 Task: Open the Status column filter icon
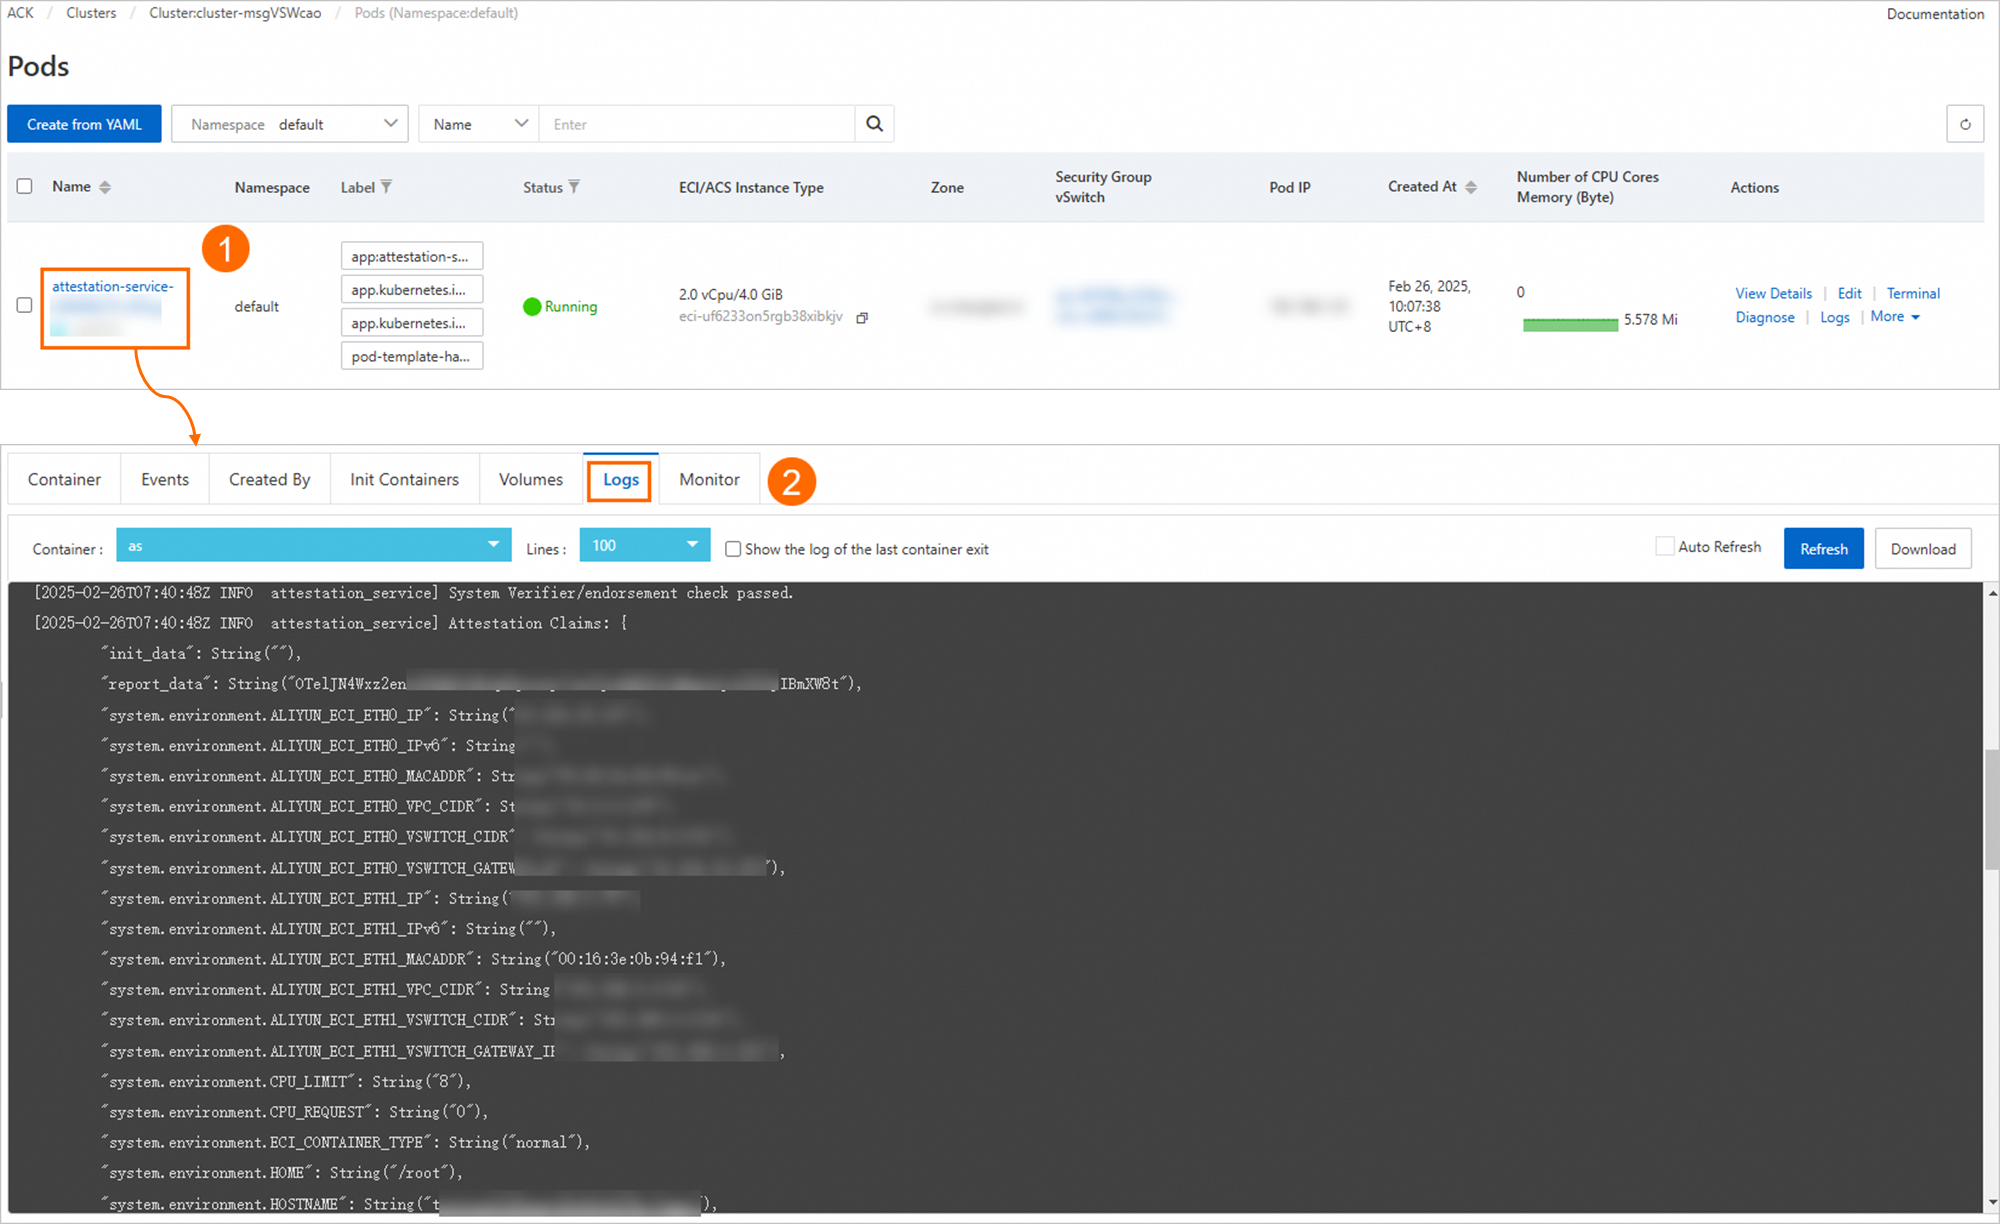(574, 187)
